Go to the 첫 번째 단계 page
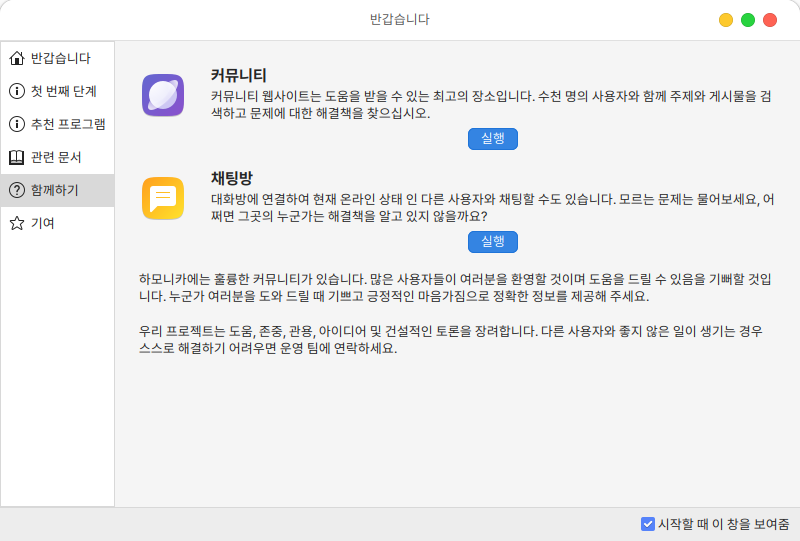800x541 pixels. tap(57, 91)
